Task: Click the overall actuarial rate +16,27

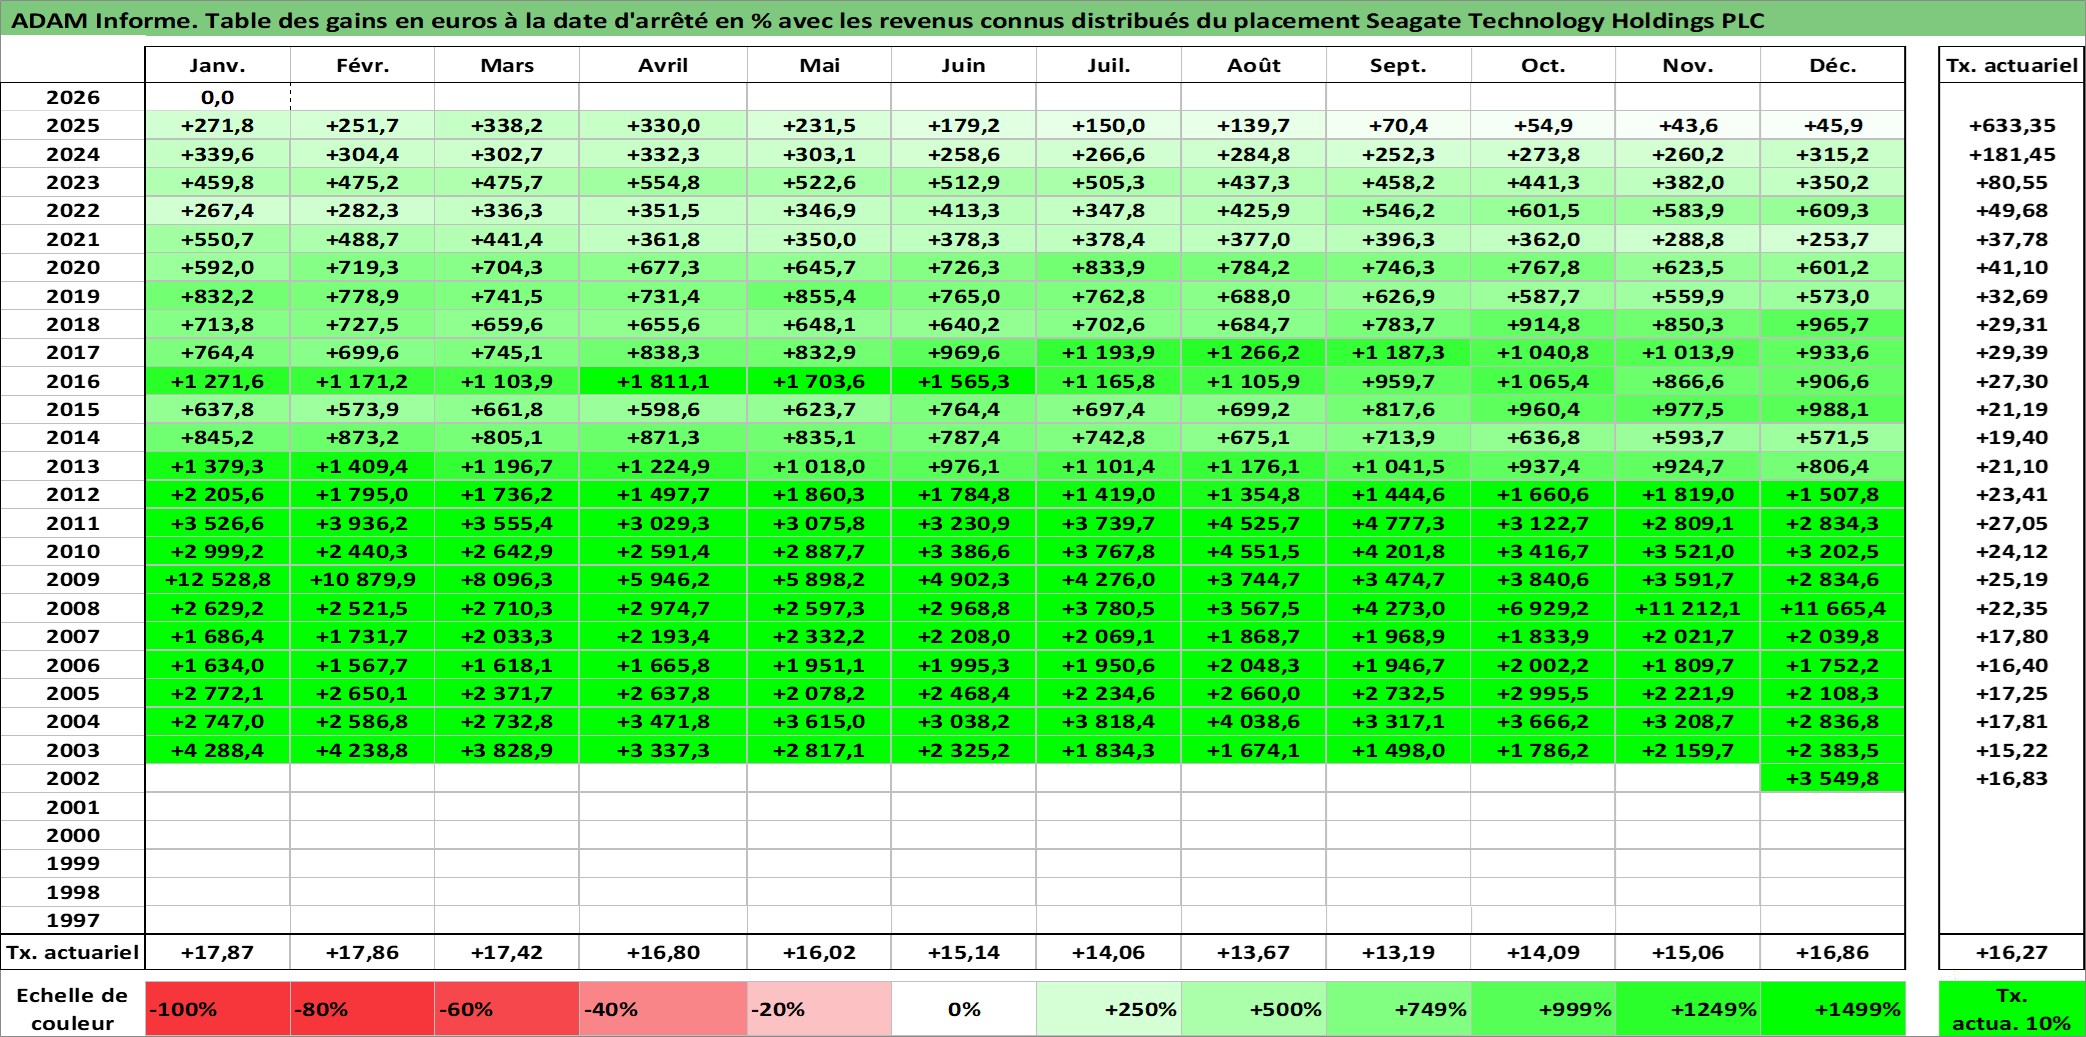Action: (2011, 952)
